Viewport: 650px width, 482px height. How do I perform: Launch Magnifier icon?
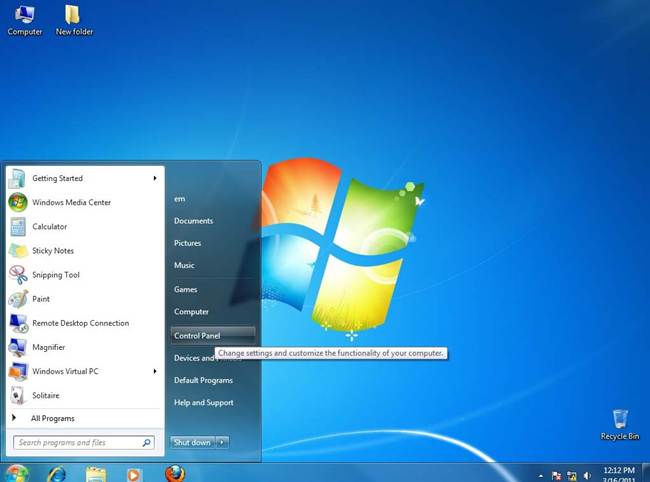click(x=18, y=347)
